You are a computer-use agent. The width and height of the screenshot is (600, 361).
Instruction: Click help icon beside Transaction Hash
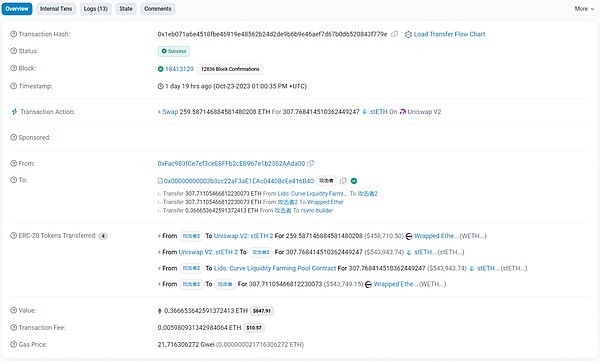(x=13, y=34)
